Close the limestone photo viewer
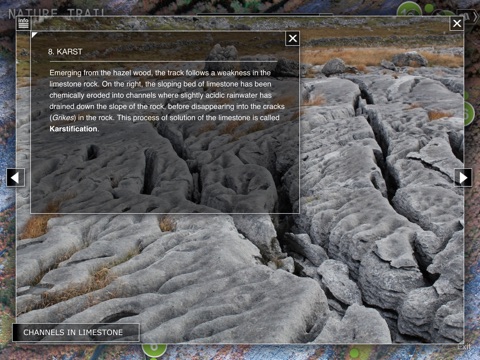This screenshot has width=480, height=360. [457, 23]
